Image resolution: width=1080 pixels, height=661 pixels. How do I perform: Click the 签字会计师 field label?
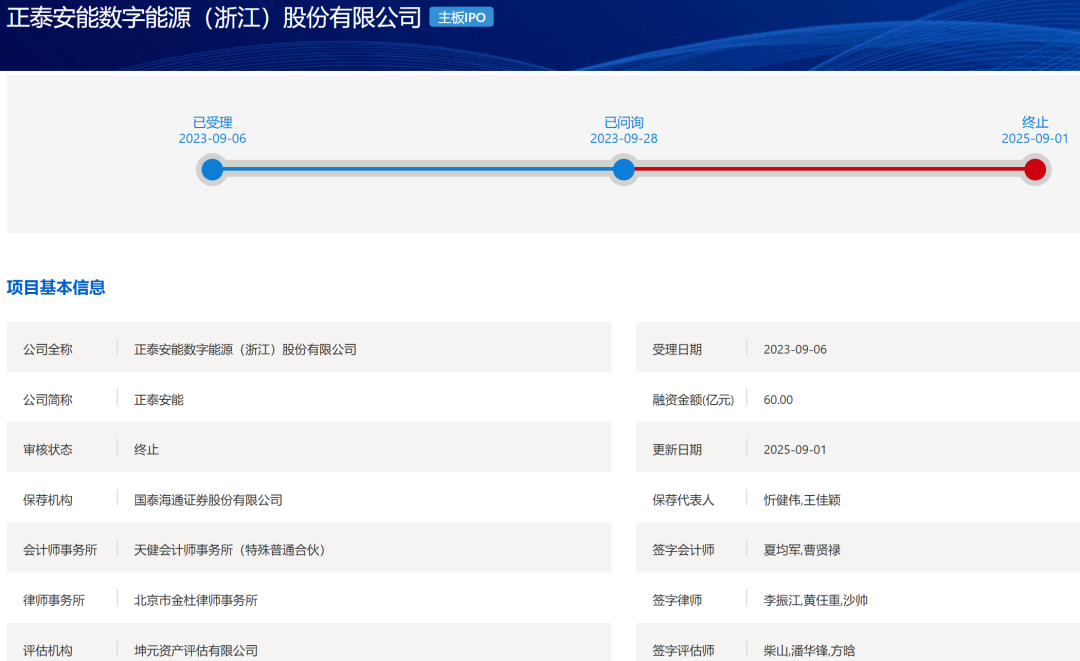tap(683, 549)
